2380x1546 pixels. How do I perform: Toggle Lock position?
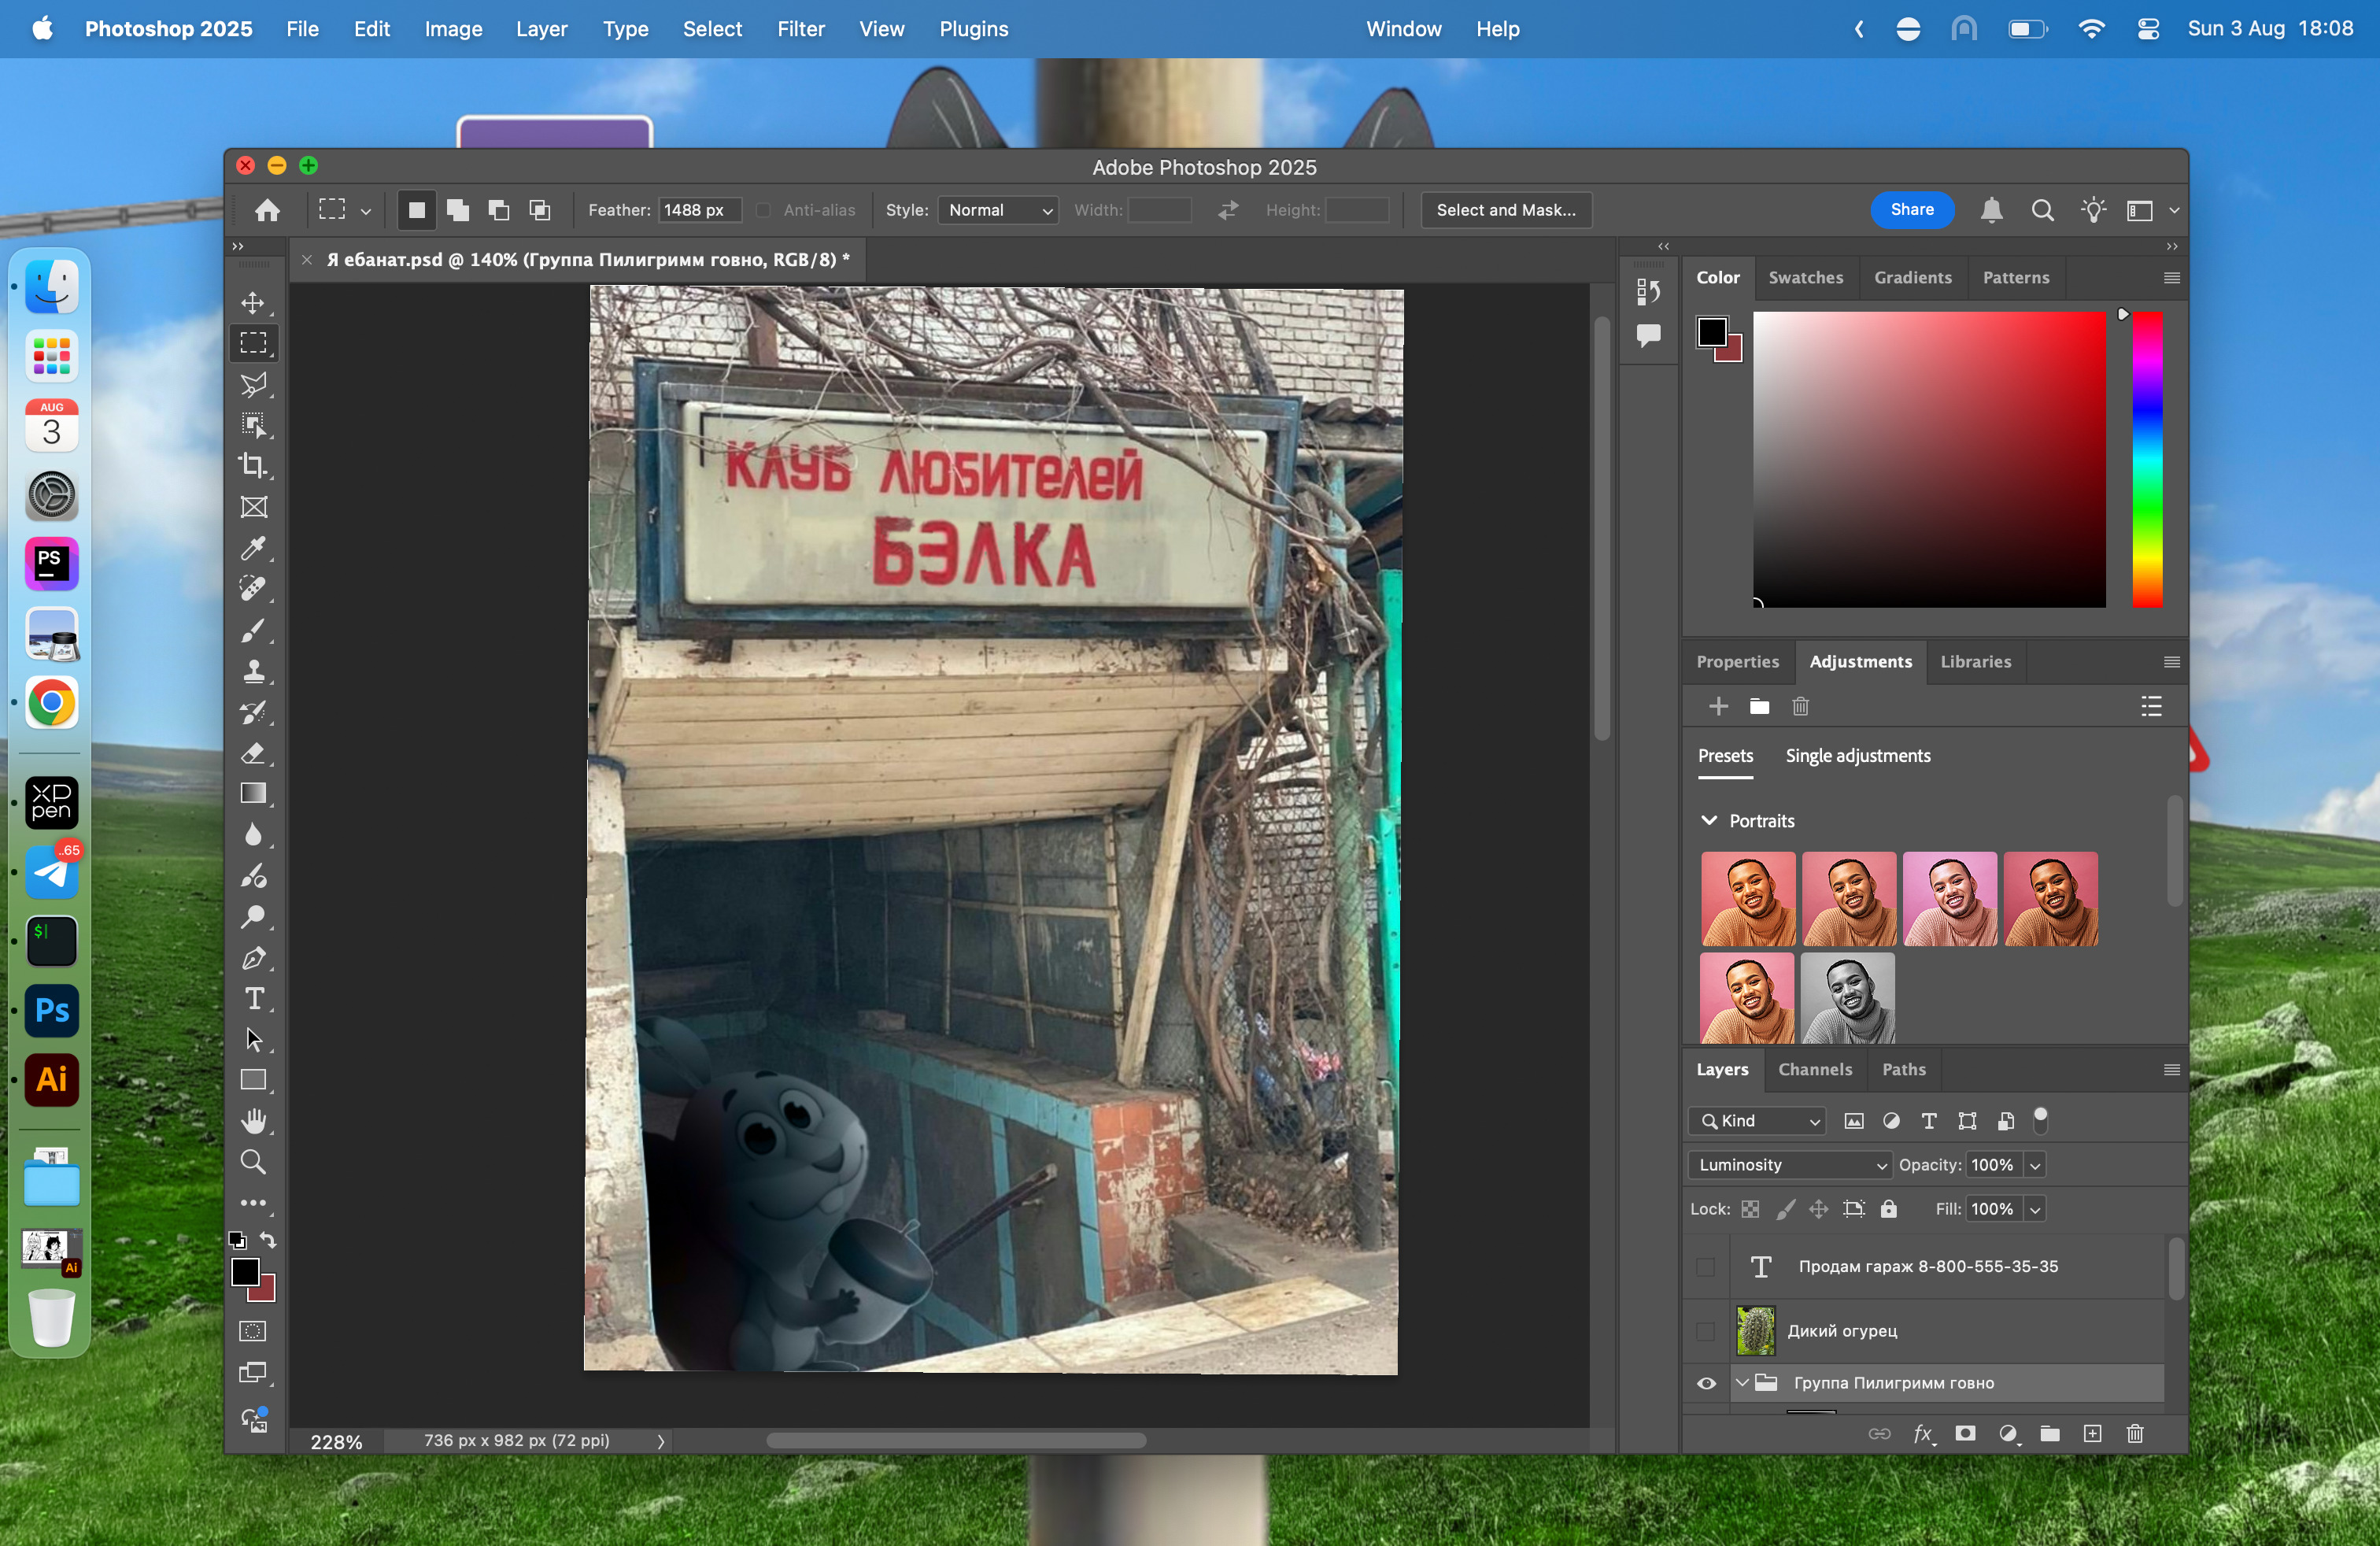point(1819,1209)
